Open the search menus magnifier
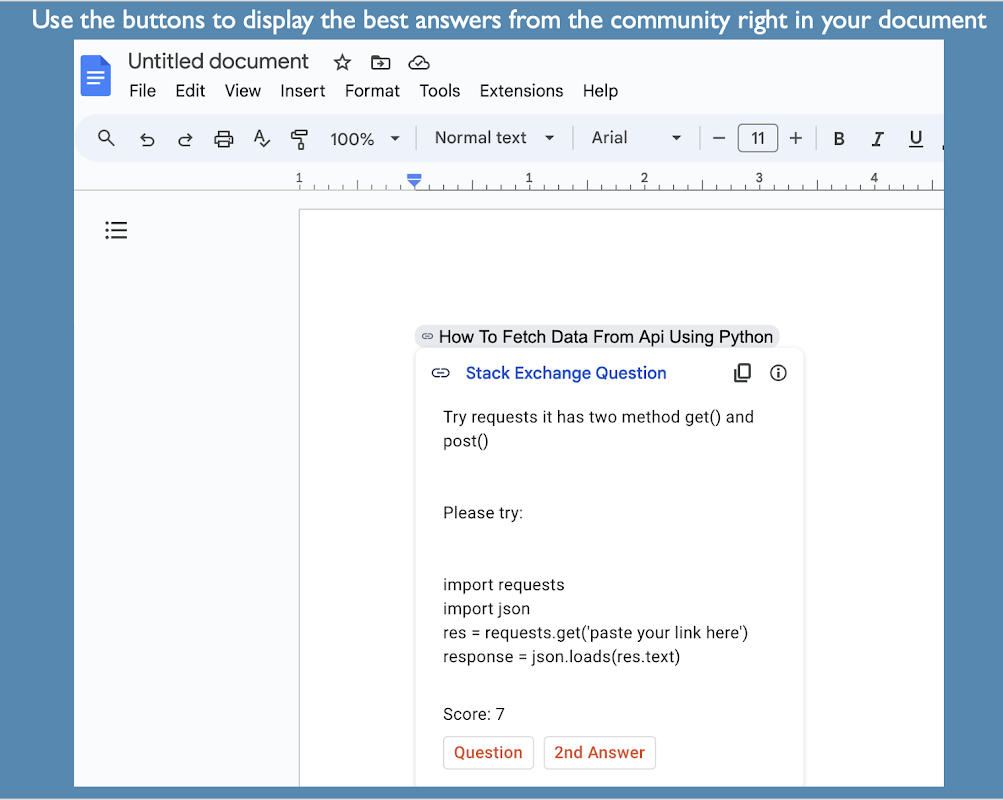 pyautogui.click(x=106, y=138)
